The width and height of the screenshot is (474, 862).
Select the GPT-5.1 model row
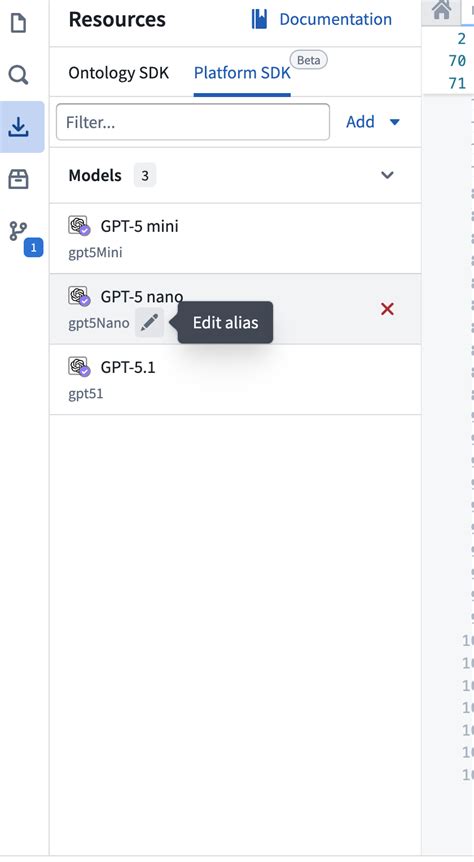point(235,380)
